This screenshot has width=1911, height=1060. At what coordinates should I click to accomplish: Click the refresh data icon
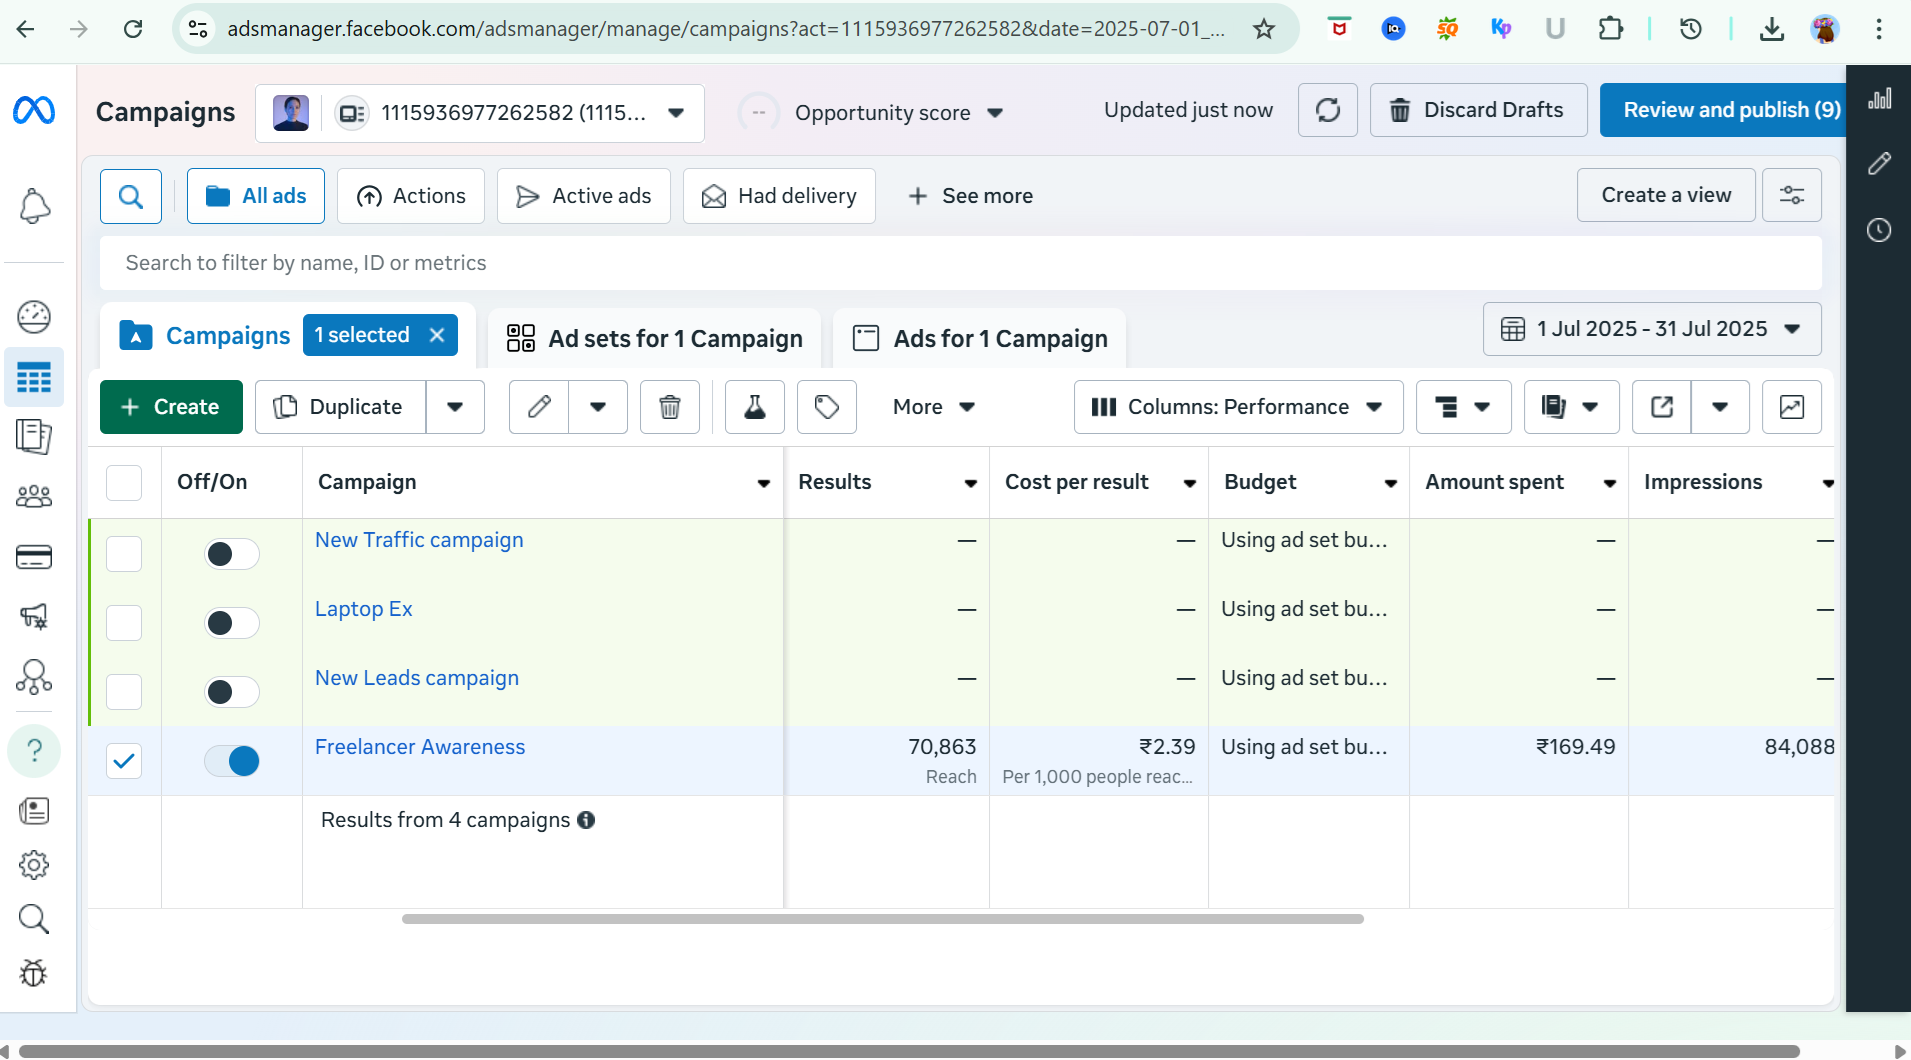point(1327,110)
